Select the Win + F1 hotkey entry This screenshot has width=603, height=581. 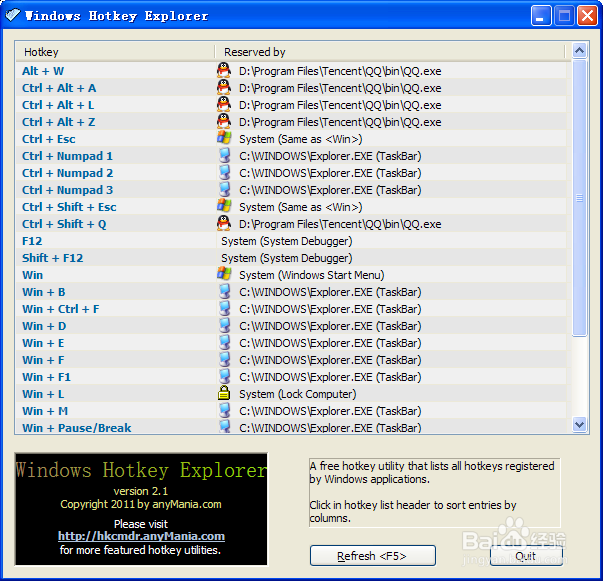[46, 377]
